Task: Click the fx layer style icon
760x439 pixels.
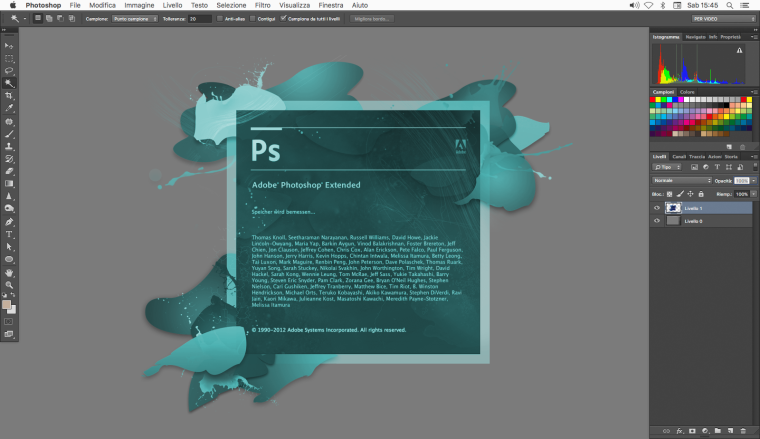Action: click(680, 430)
